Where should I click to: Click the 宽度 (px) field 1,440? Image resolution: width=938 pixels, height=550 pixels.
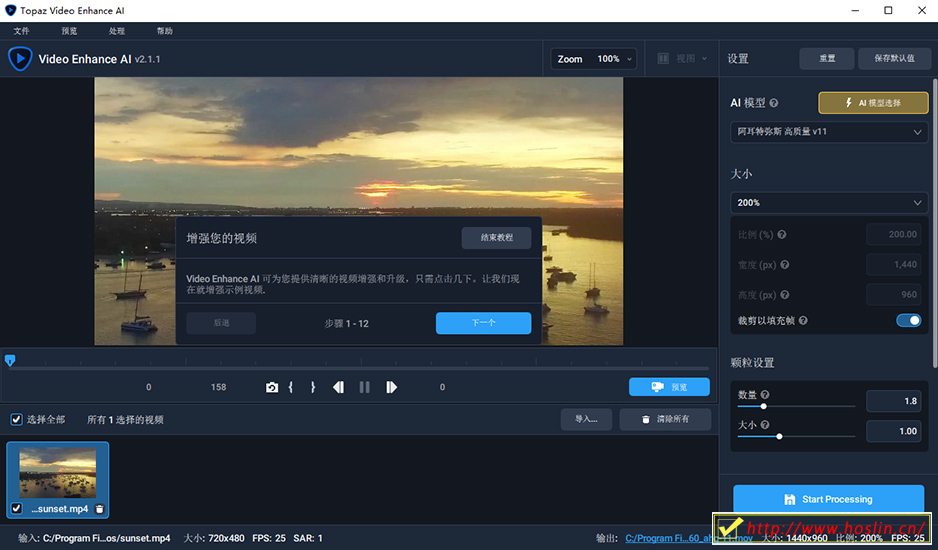[x=894, y=265]
